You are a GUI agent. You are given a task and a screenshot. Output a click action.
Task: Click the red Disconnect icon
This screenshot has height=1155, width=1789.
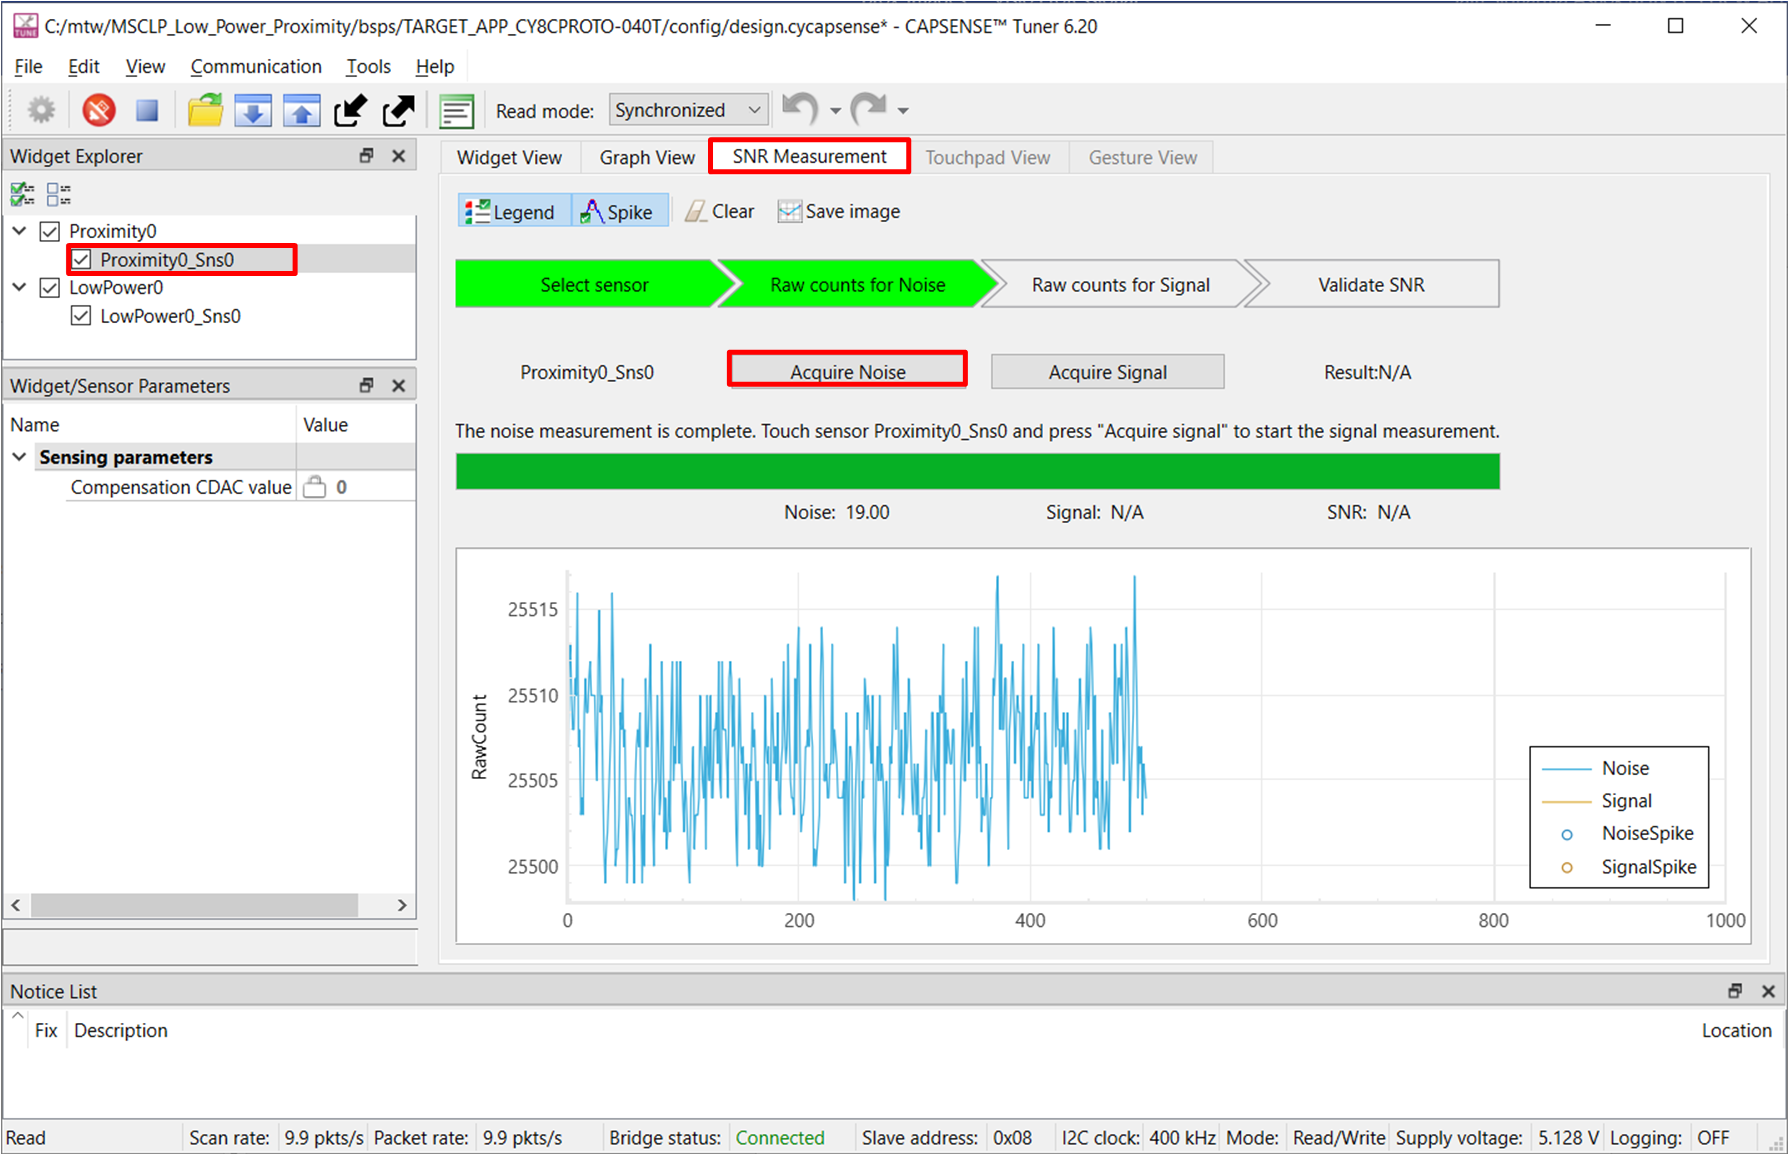(x=98, y=109)
